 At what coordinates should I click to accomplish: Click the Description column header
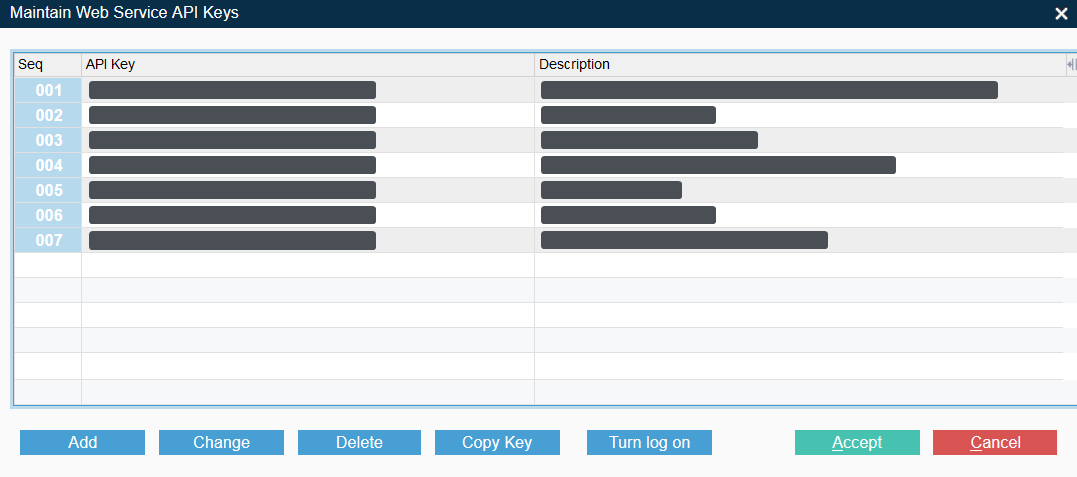coord(798,64)
